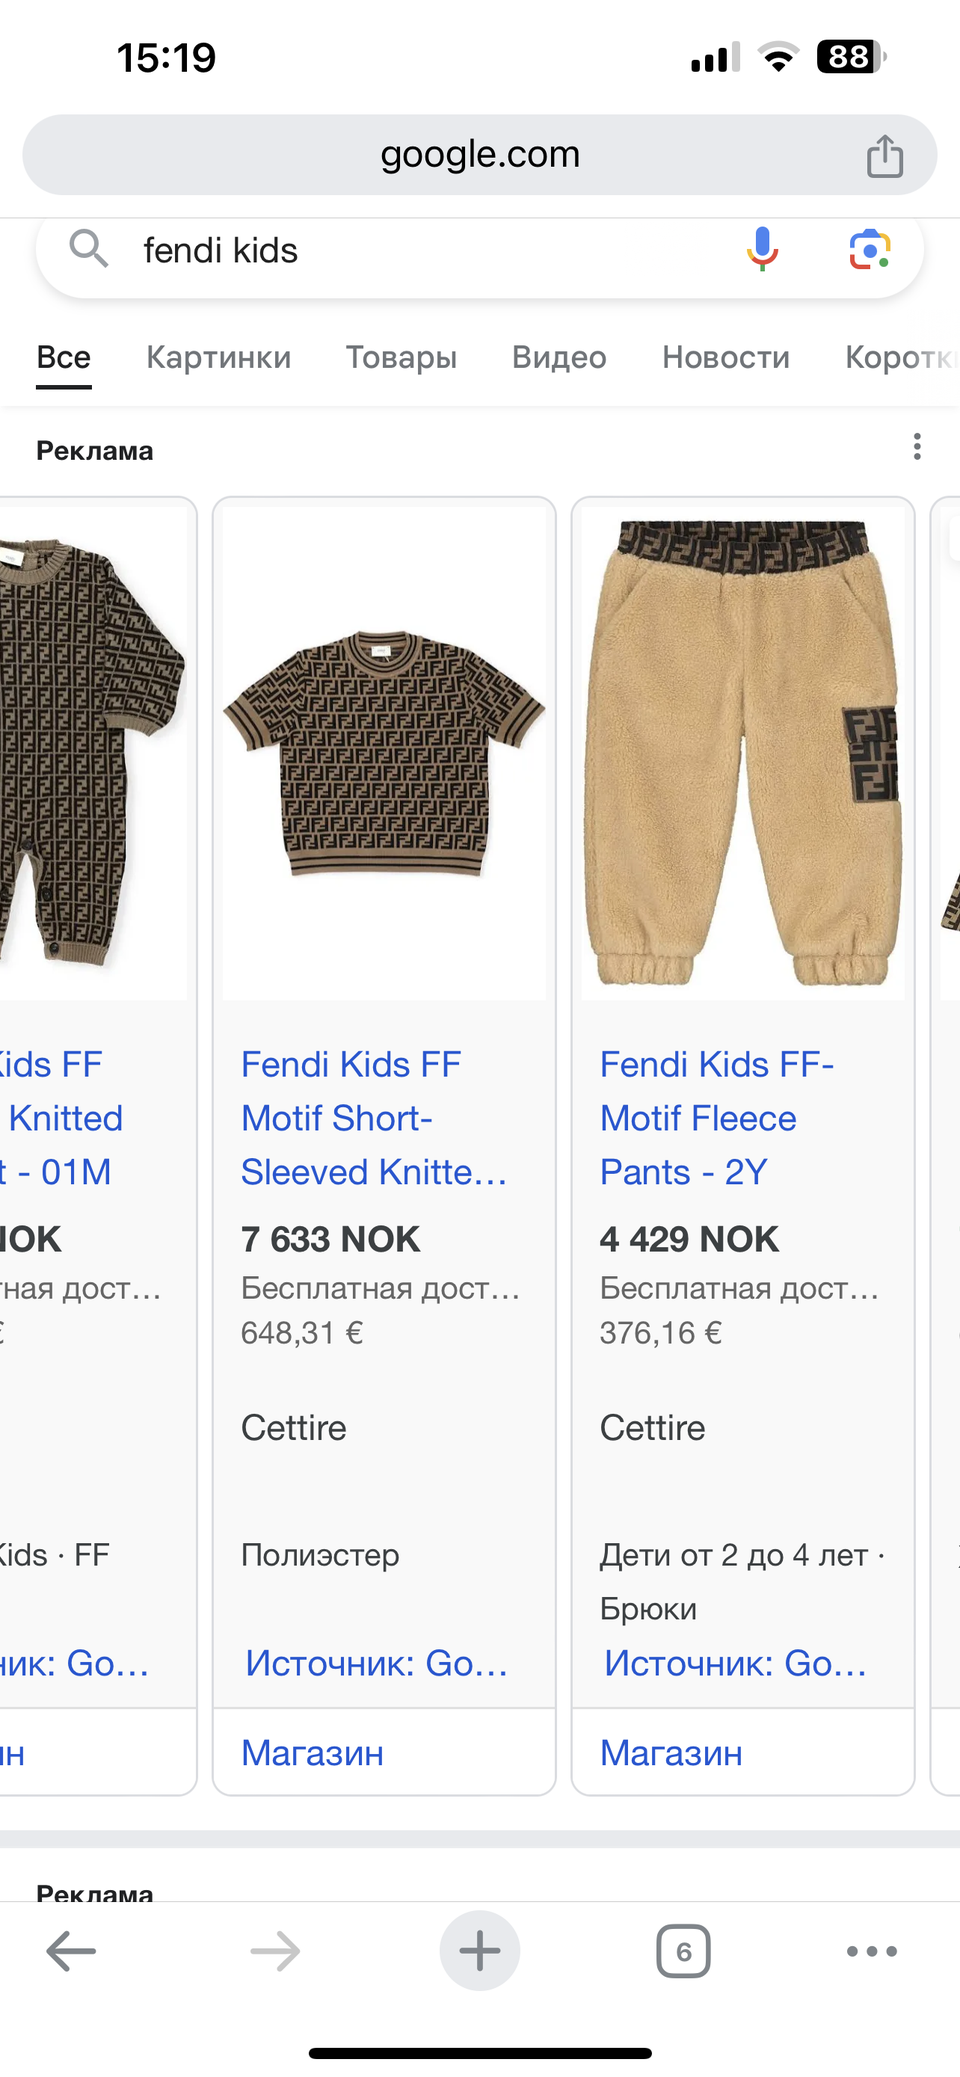Tap Магазин under the fleece pants
Image resolution: width=960 pixels, height=2077 pixels.
[671, 1752]
